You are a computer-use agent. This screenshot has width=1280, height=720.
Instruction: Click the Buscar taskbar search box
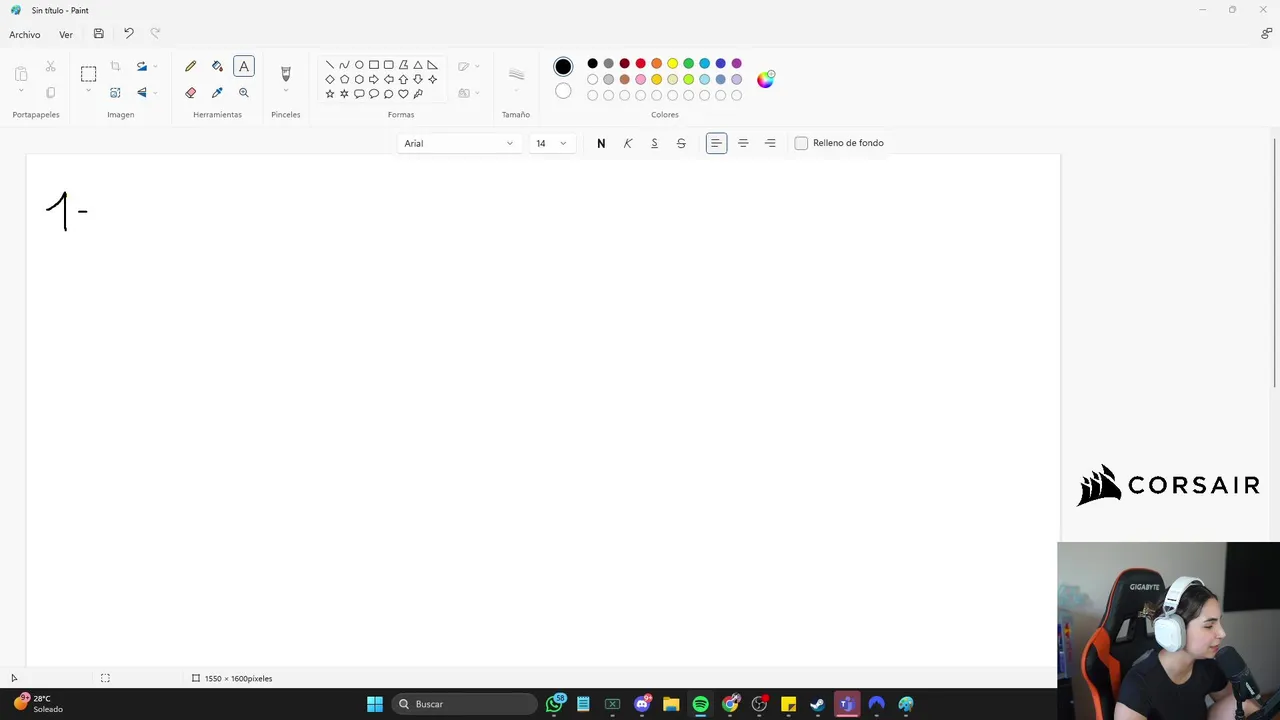click(x=464, y=704)
